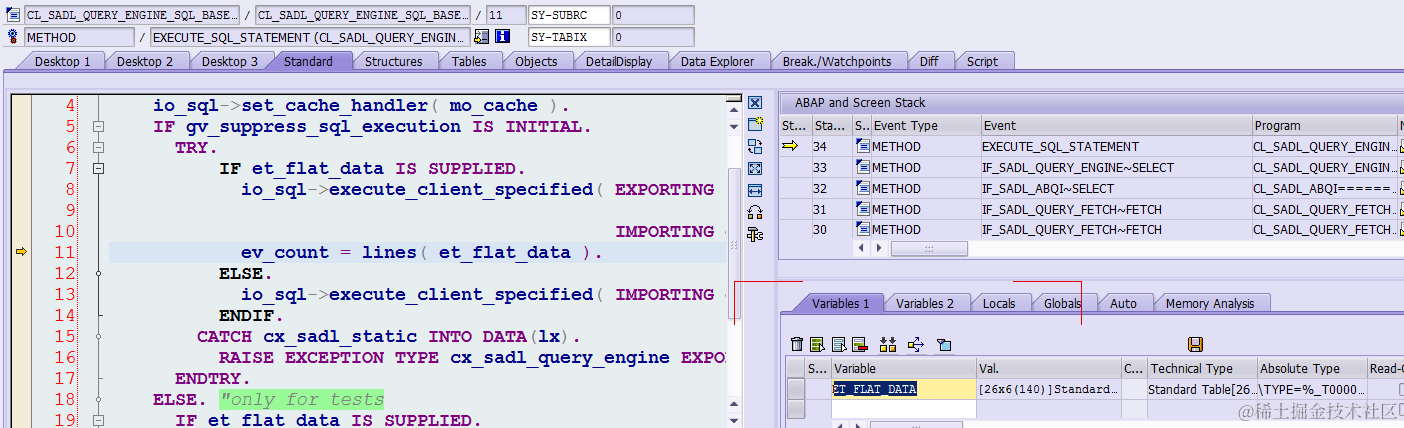Click the tool settings icon below the headphones

point(755,234)
